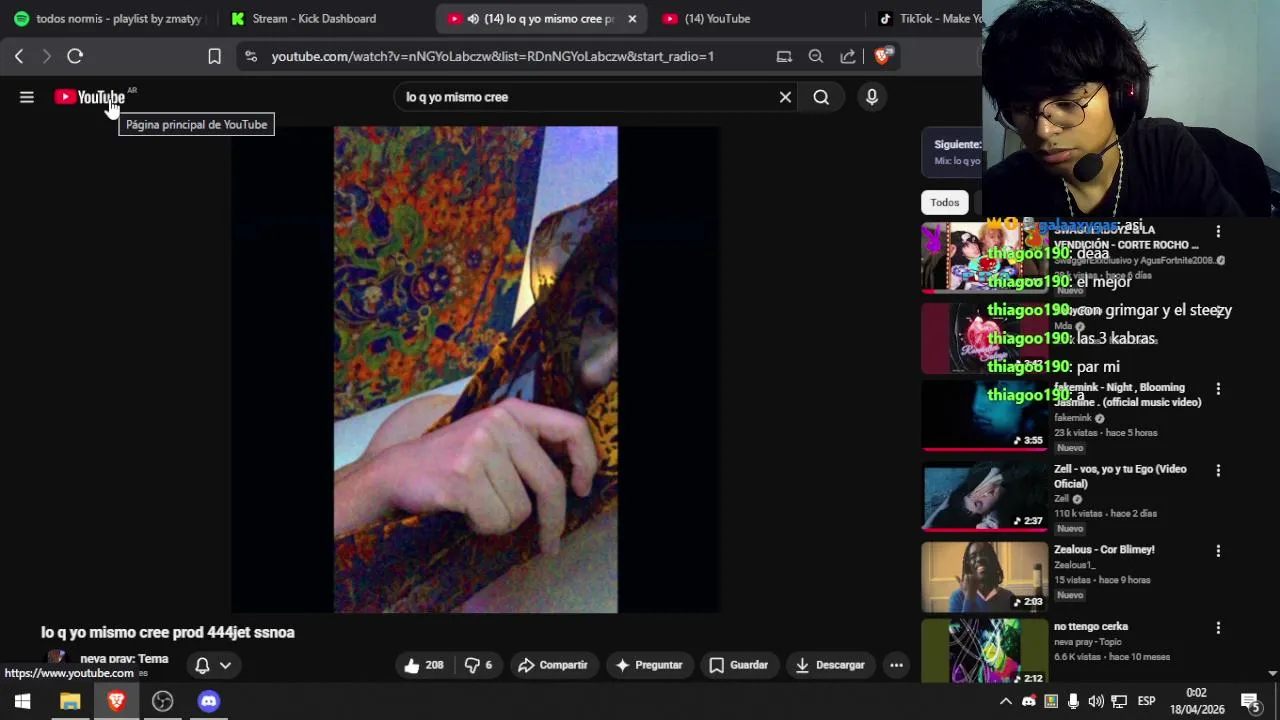Open the volume control in tray
This screenshot has width=1280, height=720.
coord(1096,701)
